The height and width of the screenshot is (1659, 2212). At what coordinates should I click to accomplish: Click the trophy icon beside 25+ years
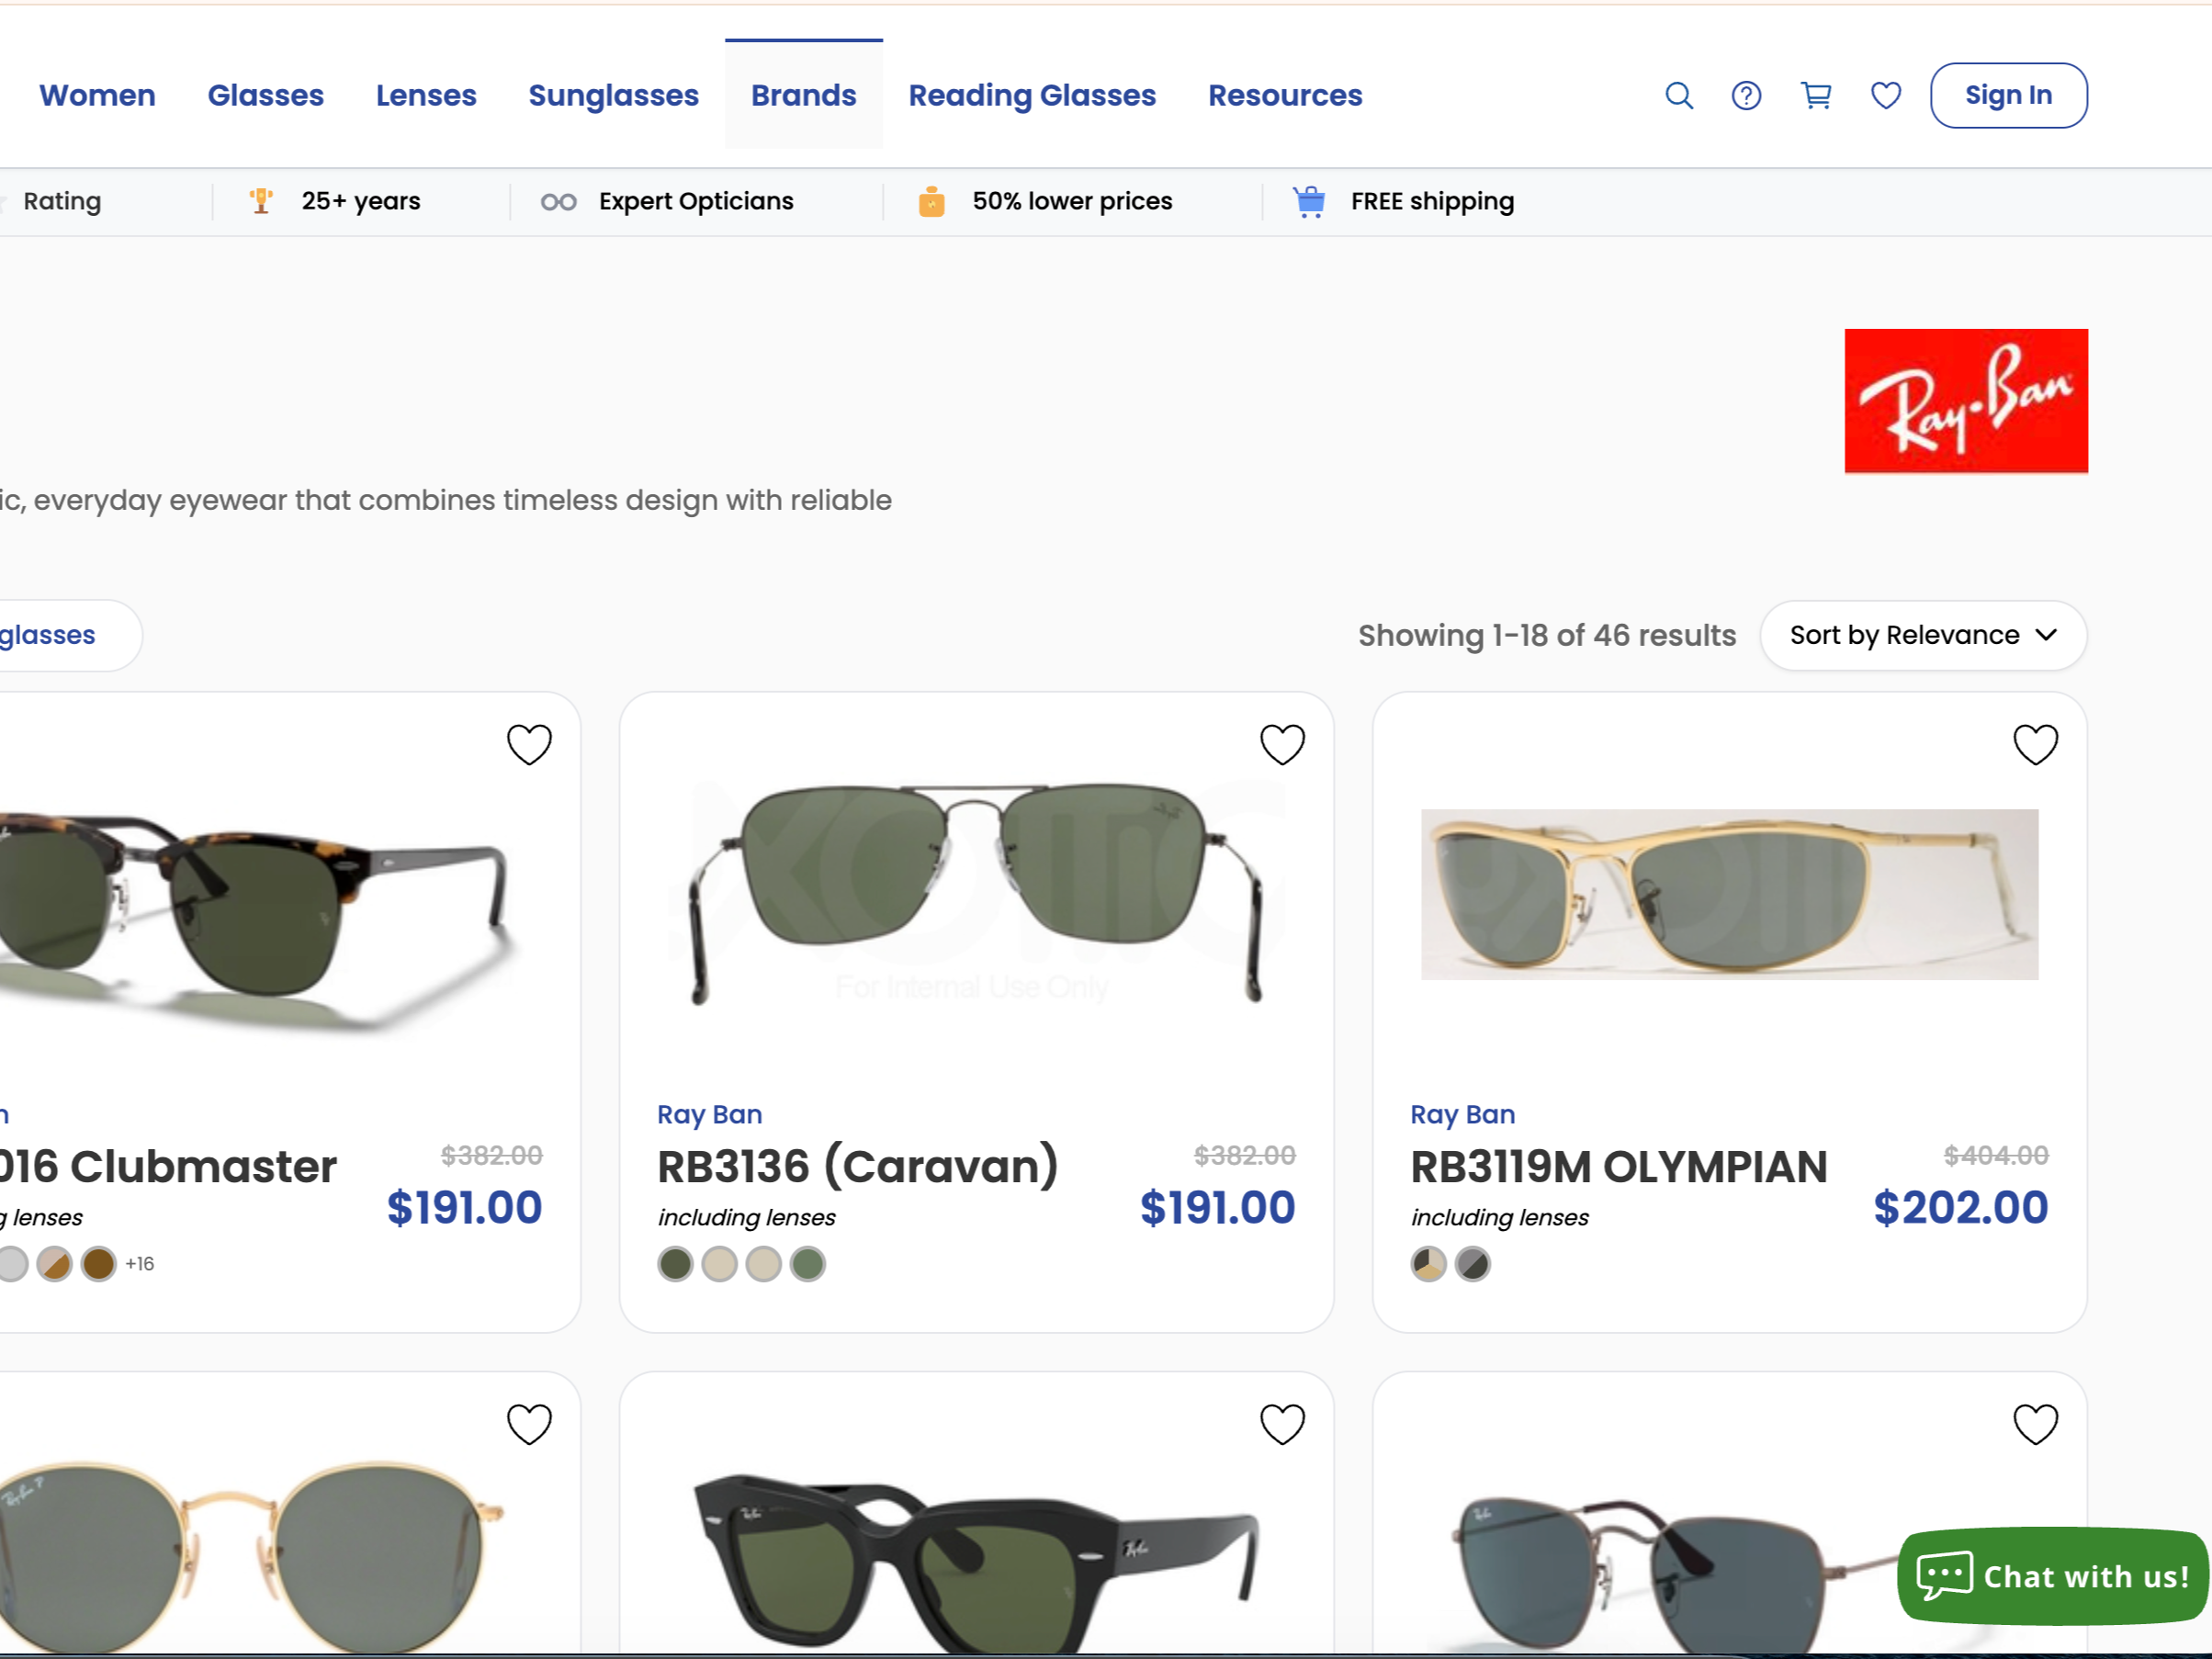[x=261, y=201]
